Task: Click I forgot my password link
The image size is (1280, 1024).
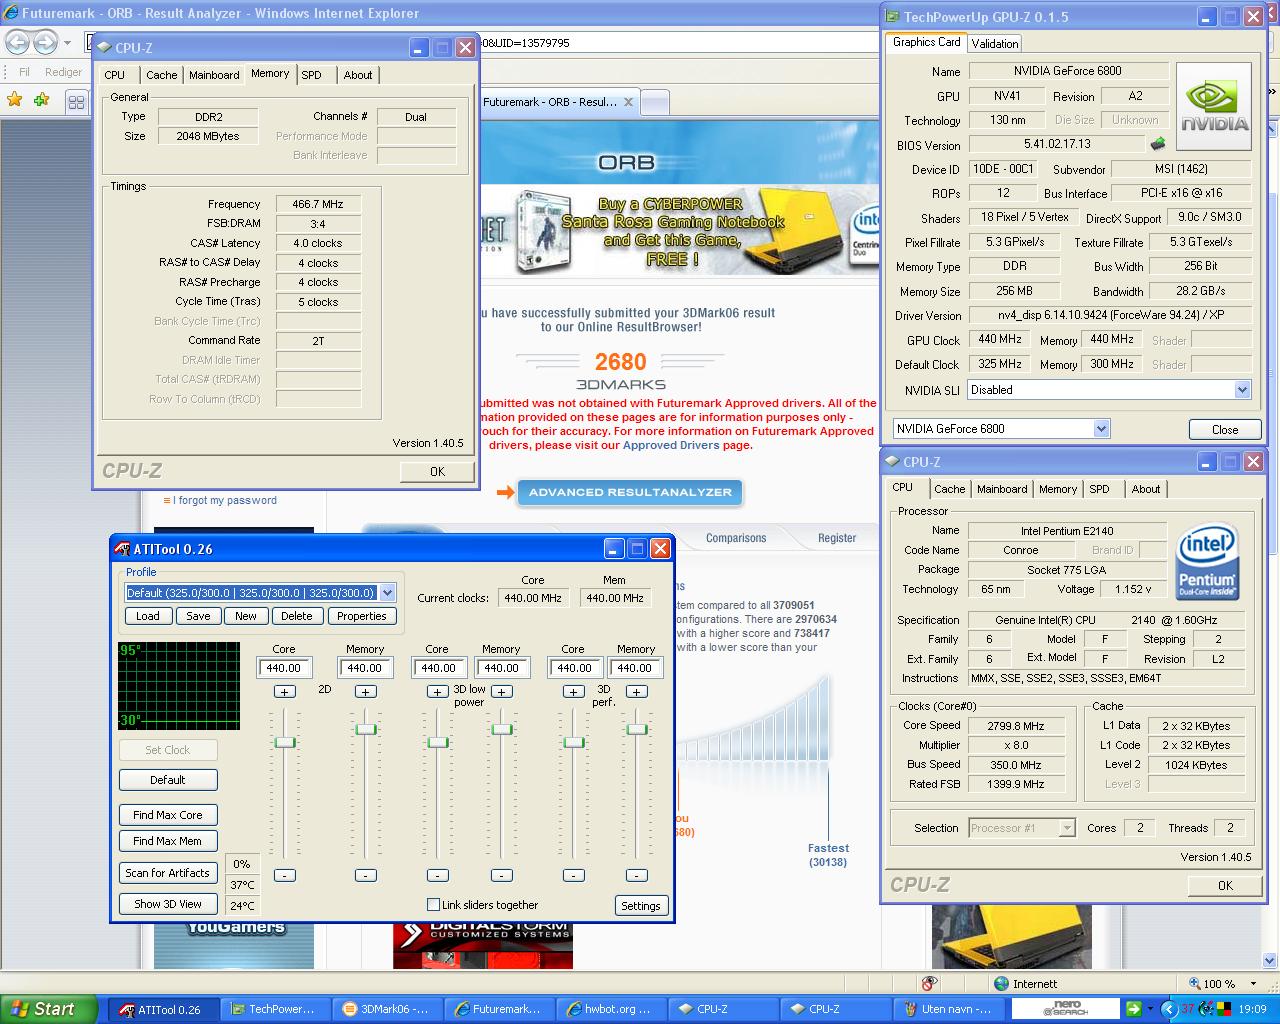Action: click(227, 500)
